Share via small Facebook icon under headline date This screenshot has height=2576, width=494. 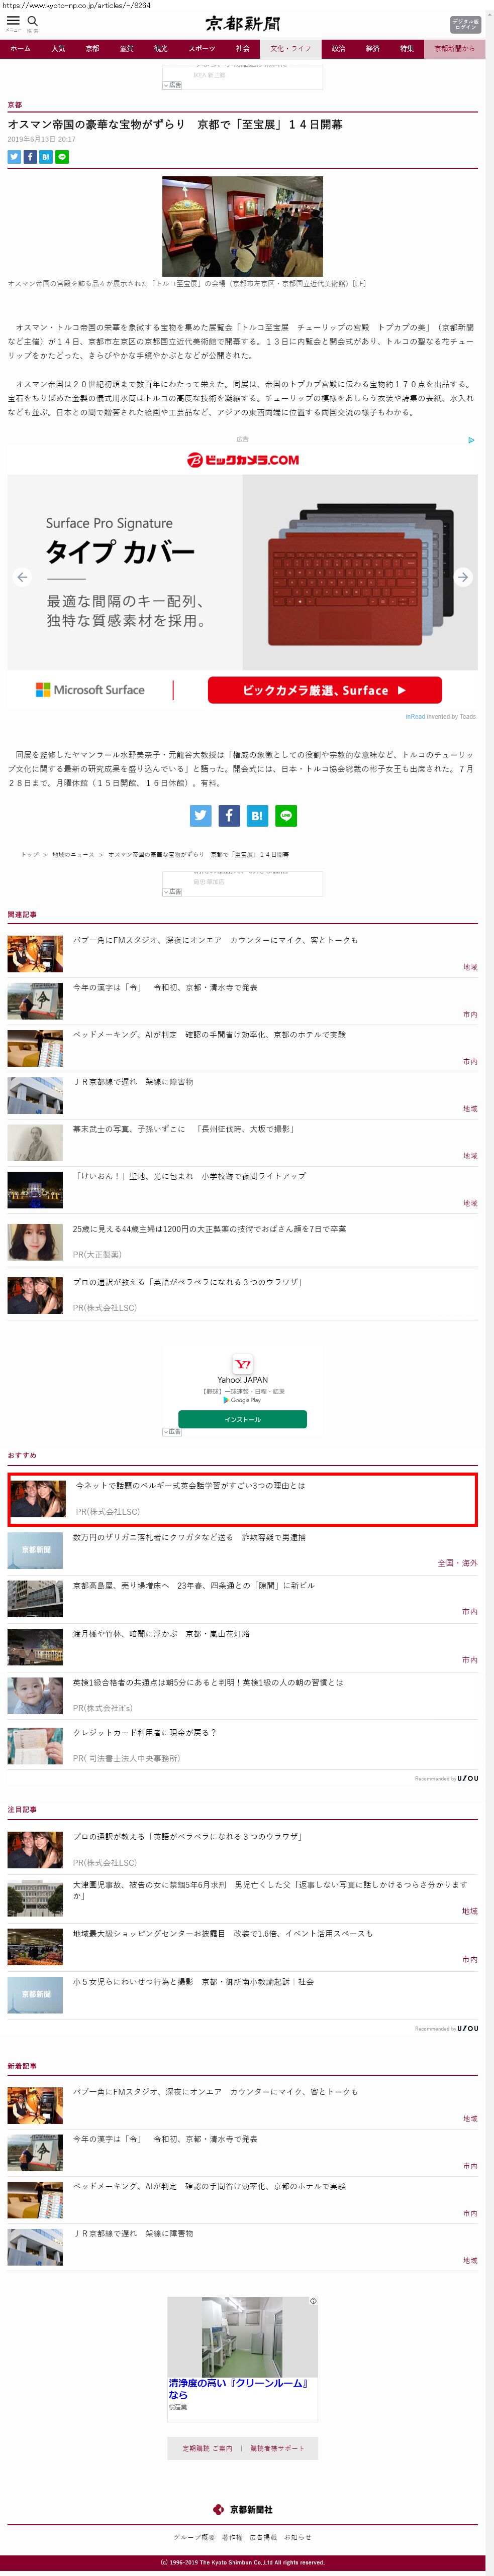pos(30,157)
